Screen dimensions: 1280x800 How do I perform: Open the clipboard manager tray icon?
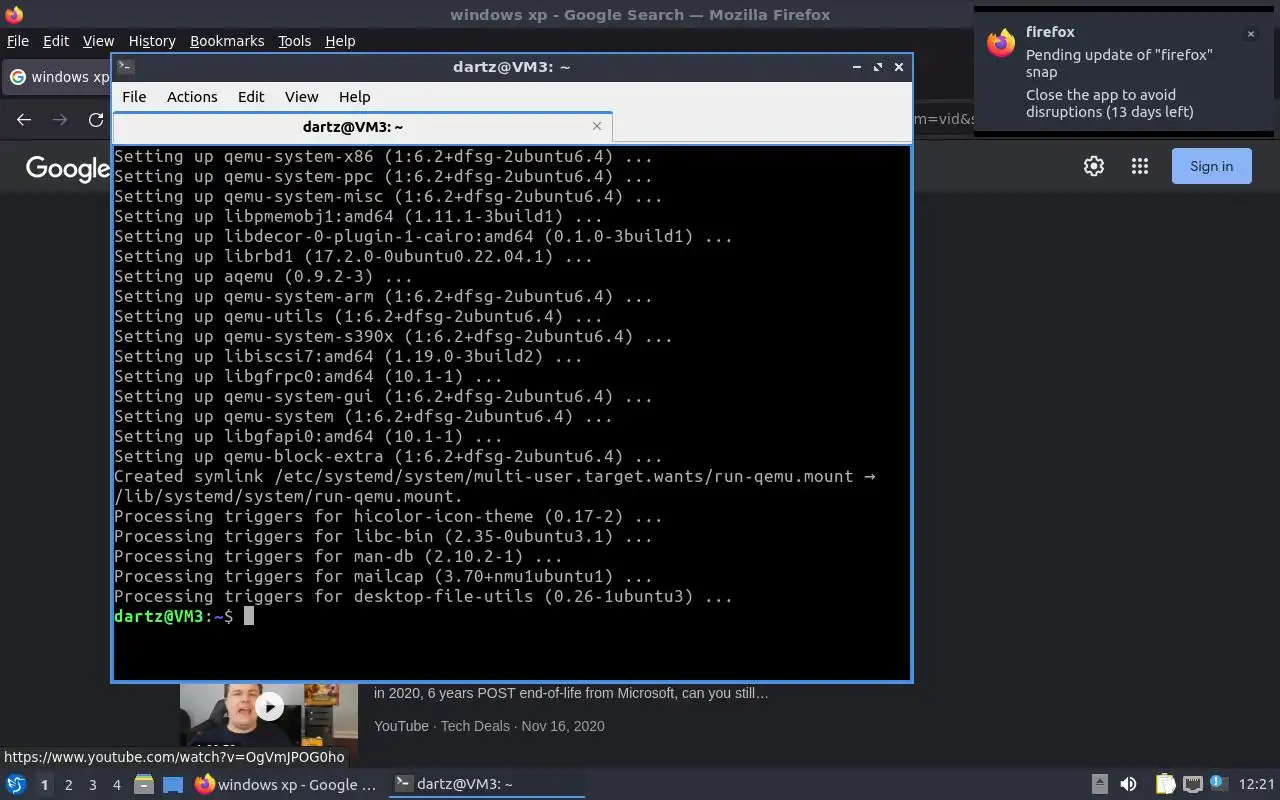click(1165, 784)
